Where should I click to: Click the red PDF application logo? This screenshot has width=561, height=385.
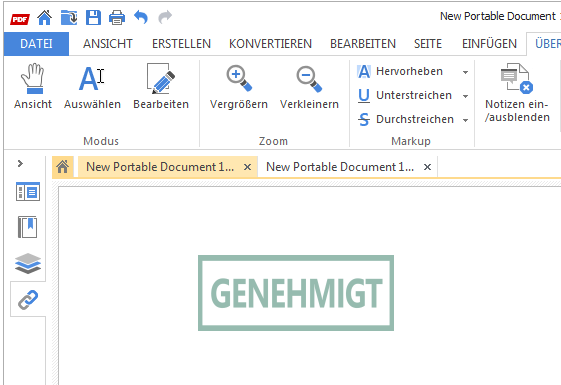coord(20,19)
